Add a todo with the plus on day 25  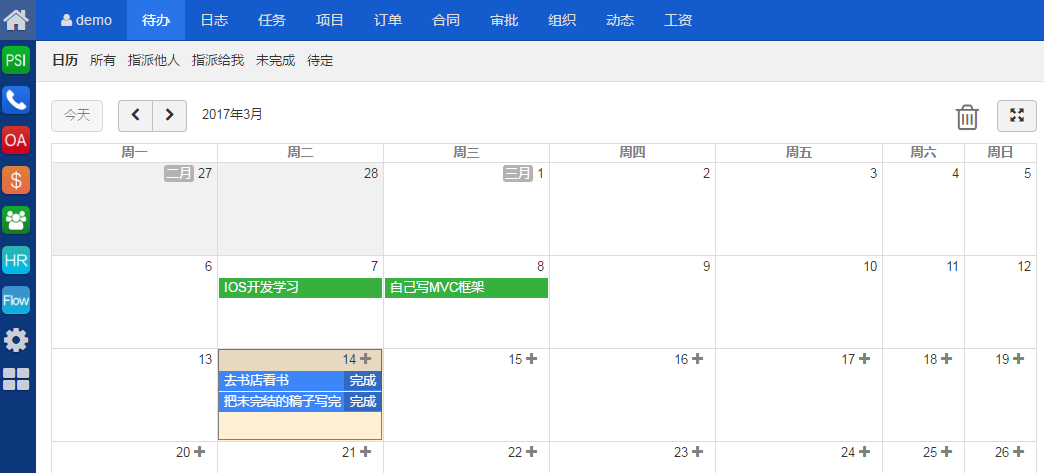[946, 452]
